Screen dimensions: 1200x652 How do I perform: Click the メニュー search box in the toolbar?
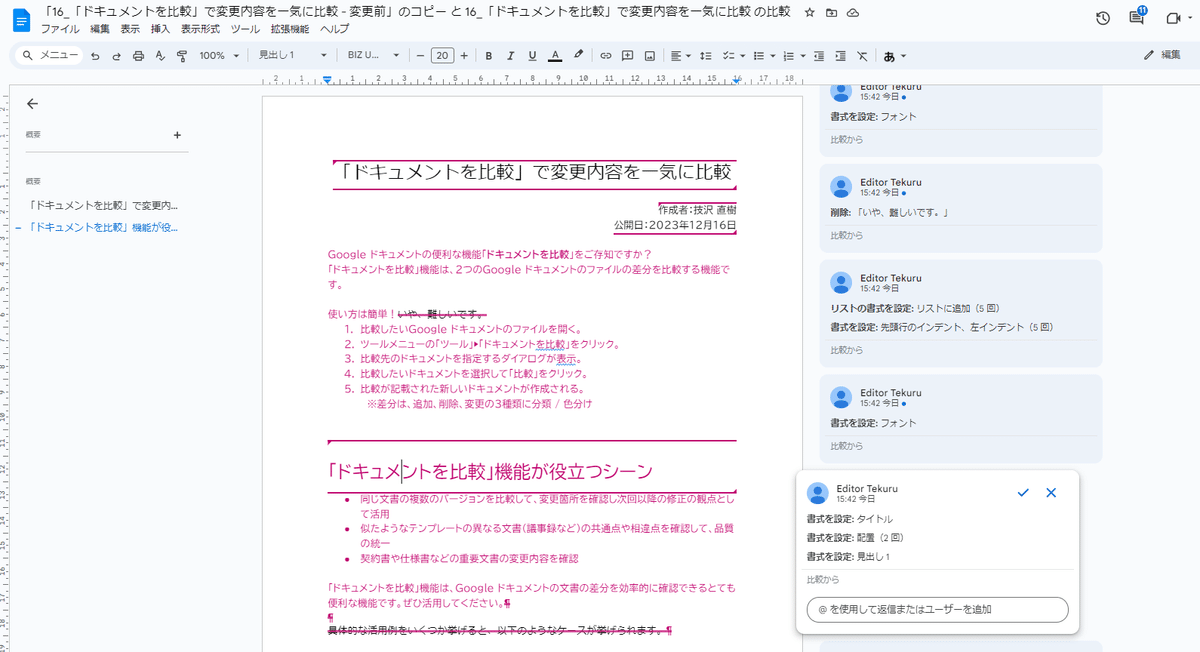tap(48, 56)
